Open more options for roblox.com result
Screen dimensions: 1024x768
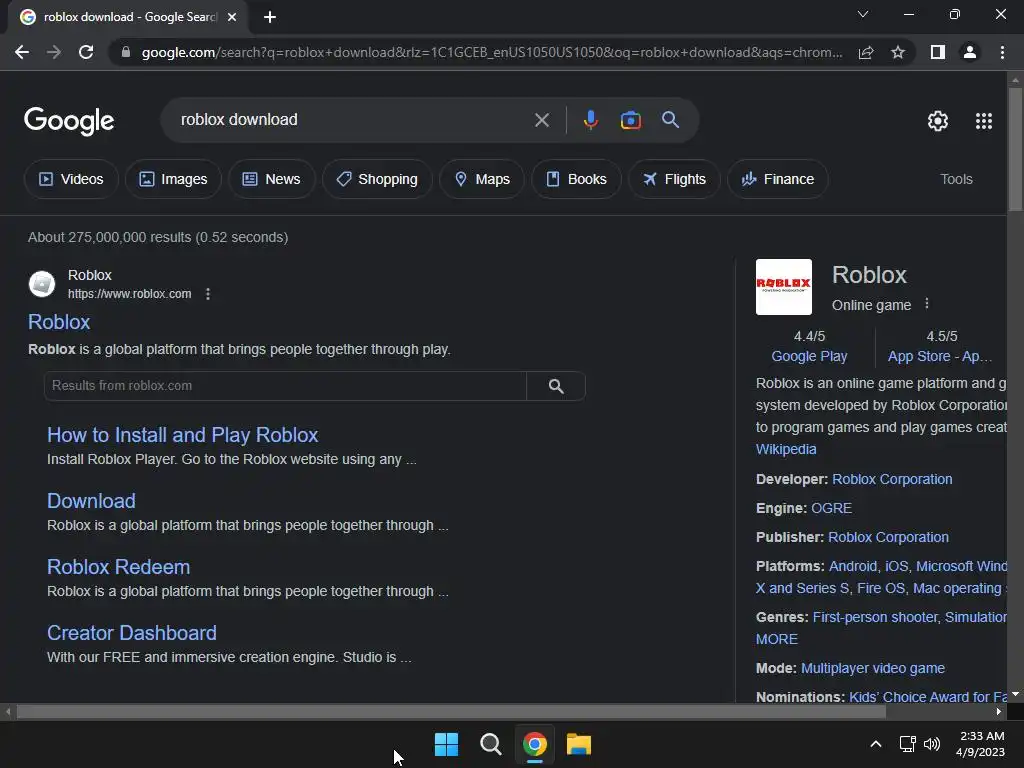pyautogui.click(x=208, y=294)
